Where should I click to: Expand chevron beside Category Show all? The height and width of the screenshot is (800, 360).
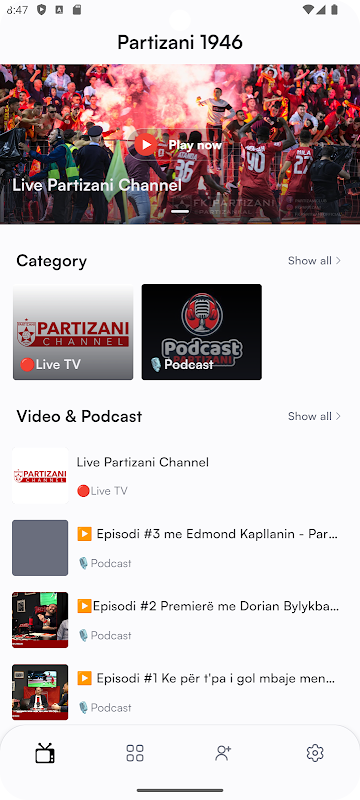point(338,261)
